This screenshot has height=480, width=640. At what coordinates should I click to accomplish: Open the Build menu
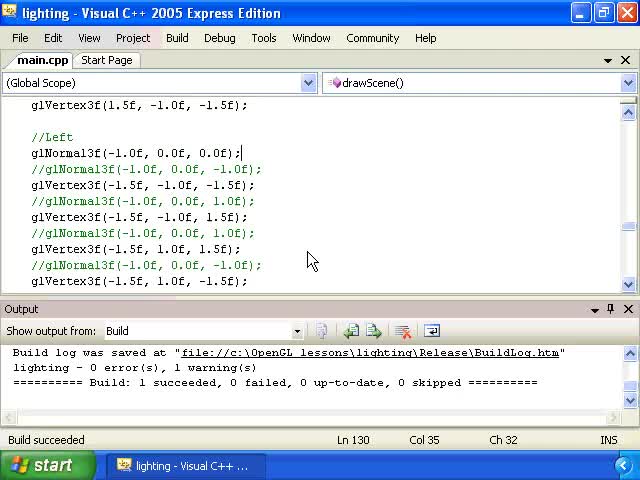click(x=177, y=38)
